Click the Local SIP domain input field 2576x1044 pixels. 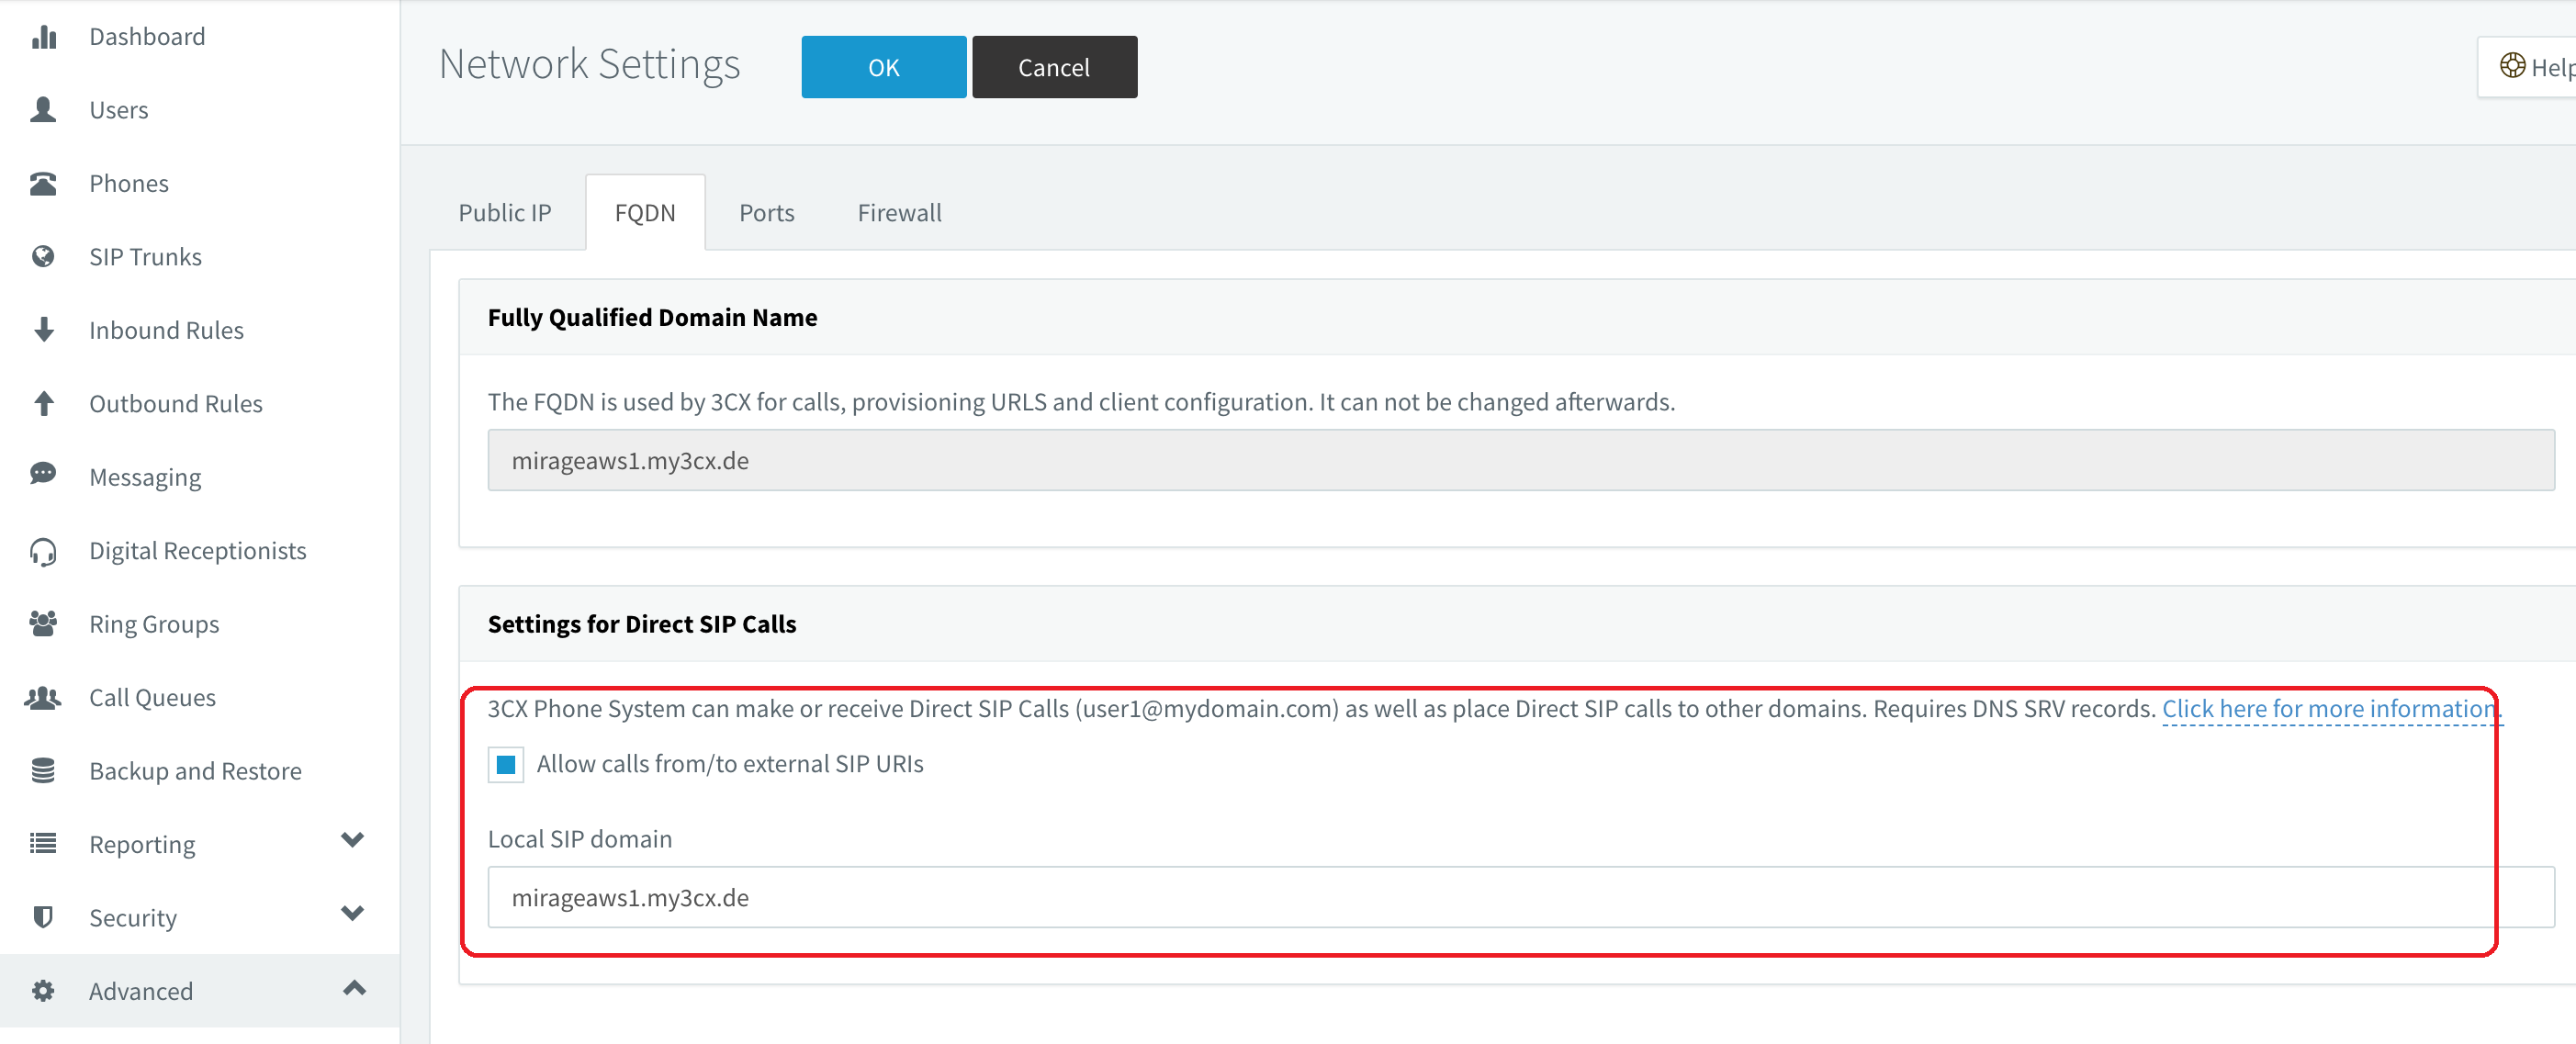pyautogui.click(x=1521, y=897)
